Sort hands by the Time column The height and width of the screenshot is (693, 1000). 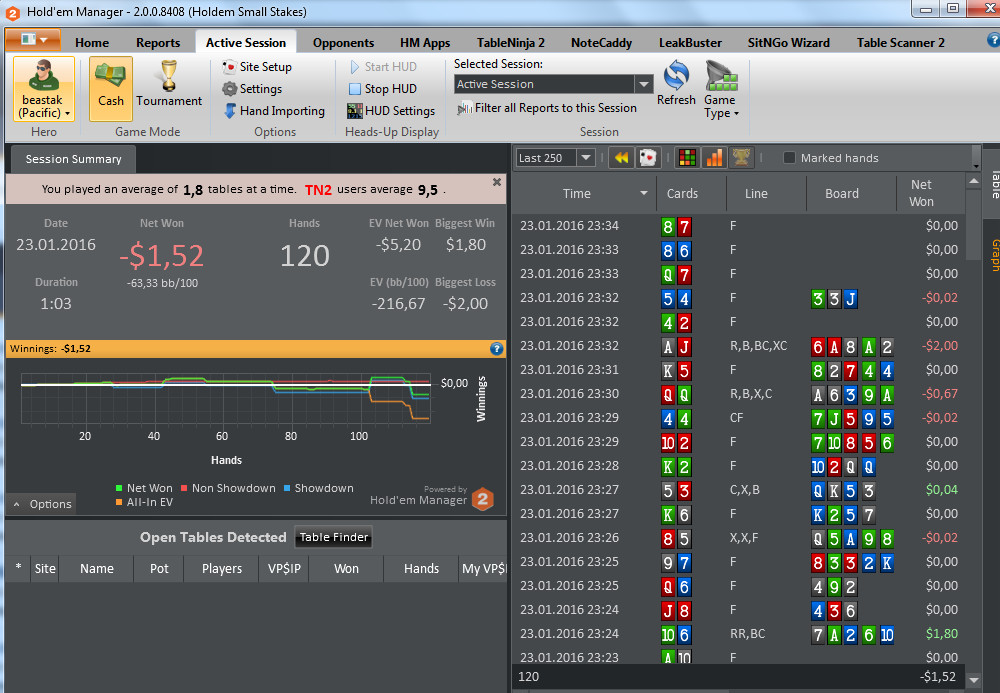[x=577, y=194]
